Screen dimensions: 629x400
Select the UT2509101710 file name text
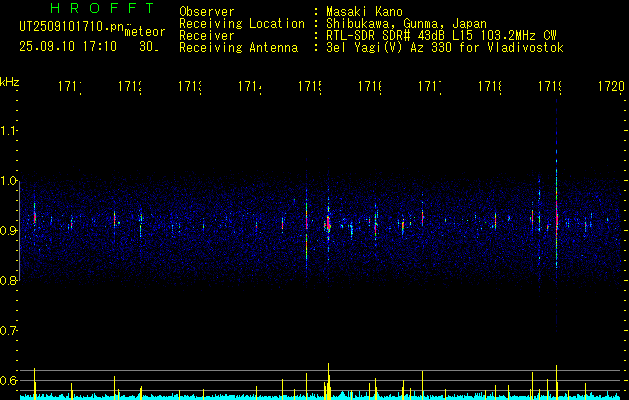click(72, 27)
